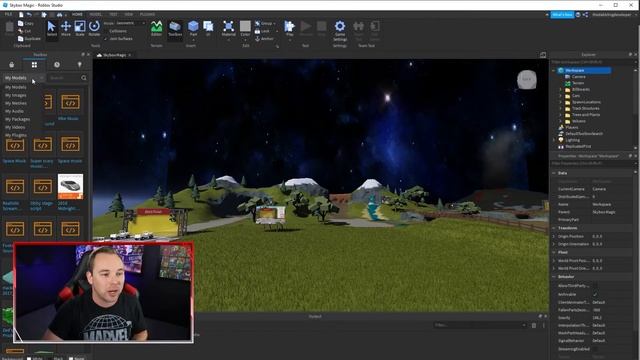The image size is (640, 360).
Task: Open Toolbox Recent clock tab
Action: [57, 64]
